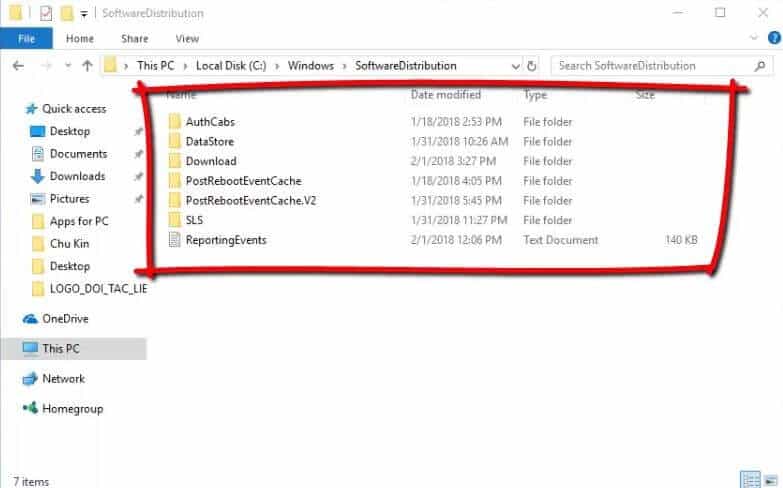This screenshot has height=488, width=783.
Task: Select the DataStore folder
Action: [x=209, y=141]
